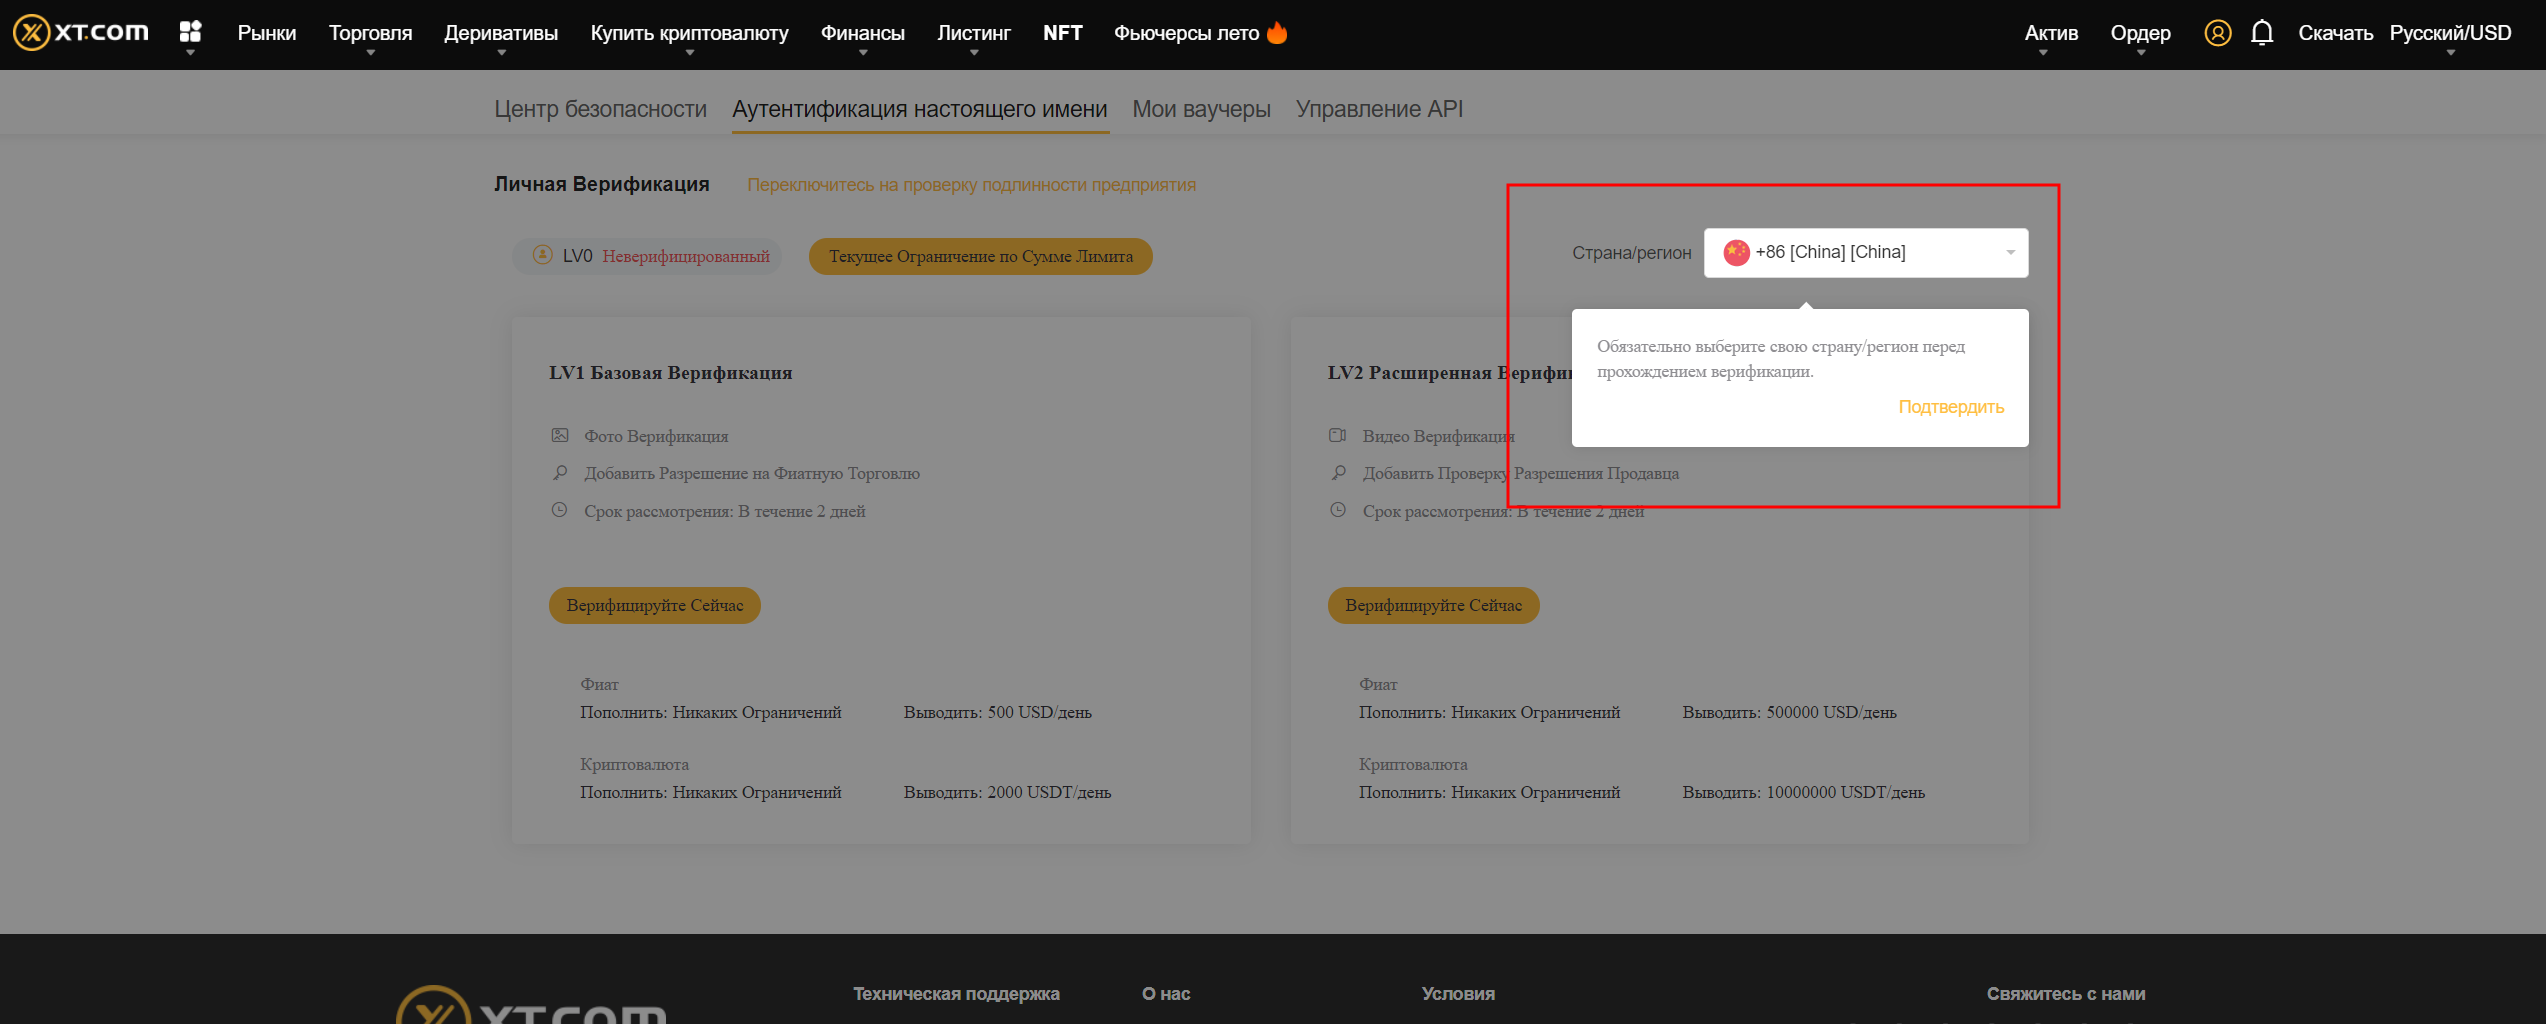
Task: Click the Видео Верификация camera icon
Action: (x=1338, y=435)
